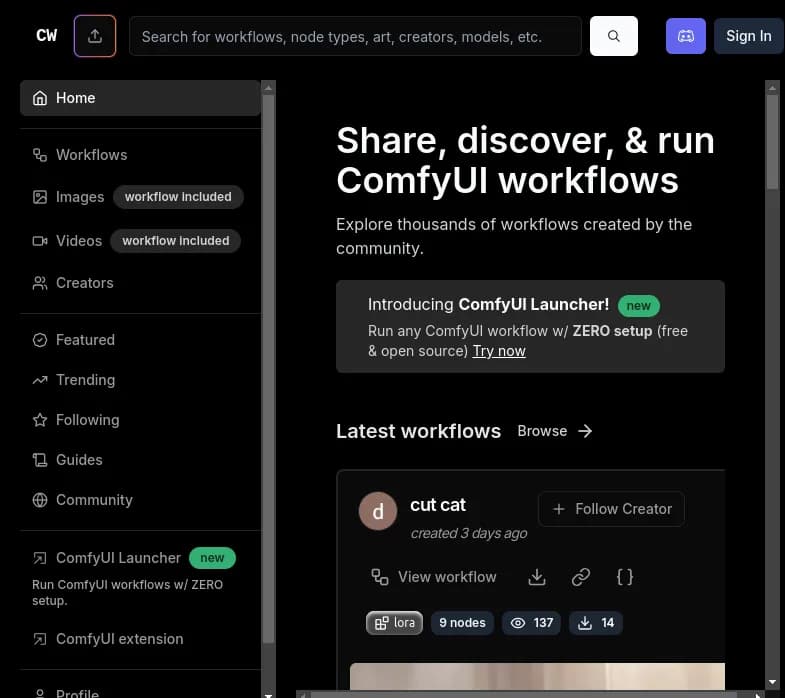Image resolution: width=785 pixels, height=698 pixels.
Task: Open Profile in the sidebar
Action: (78, 693)
